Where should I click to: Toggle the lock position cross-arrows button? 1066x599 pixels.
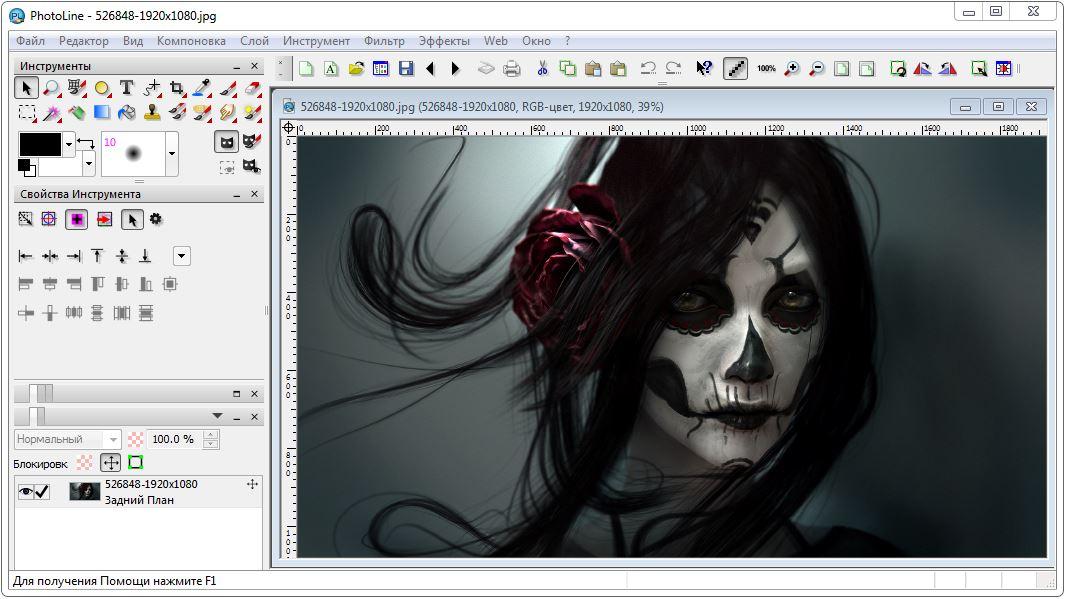[x=110, y=463]
